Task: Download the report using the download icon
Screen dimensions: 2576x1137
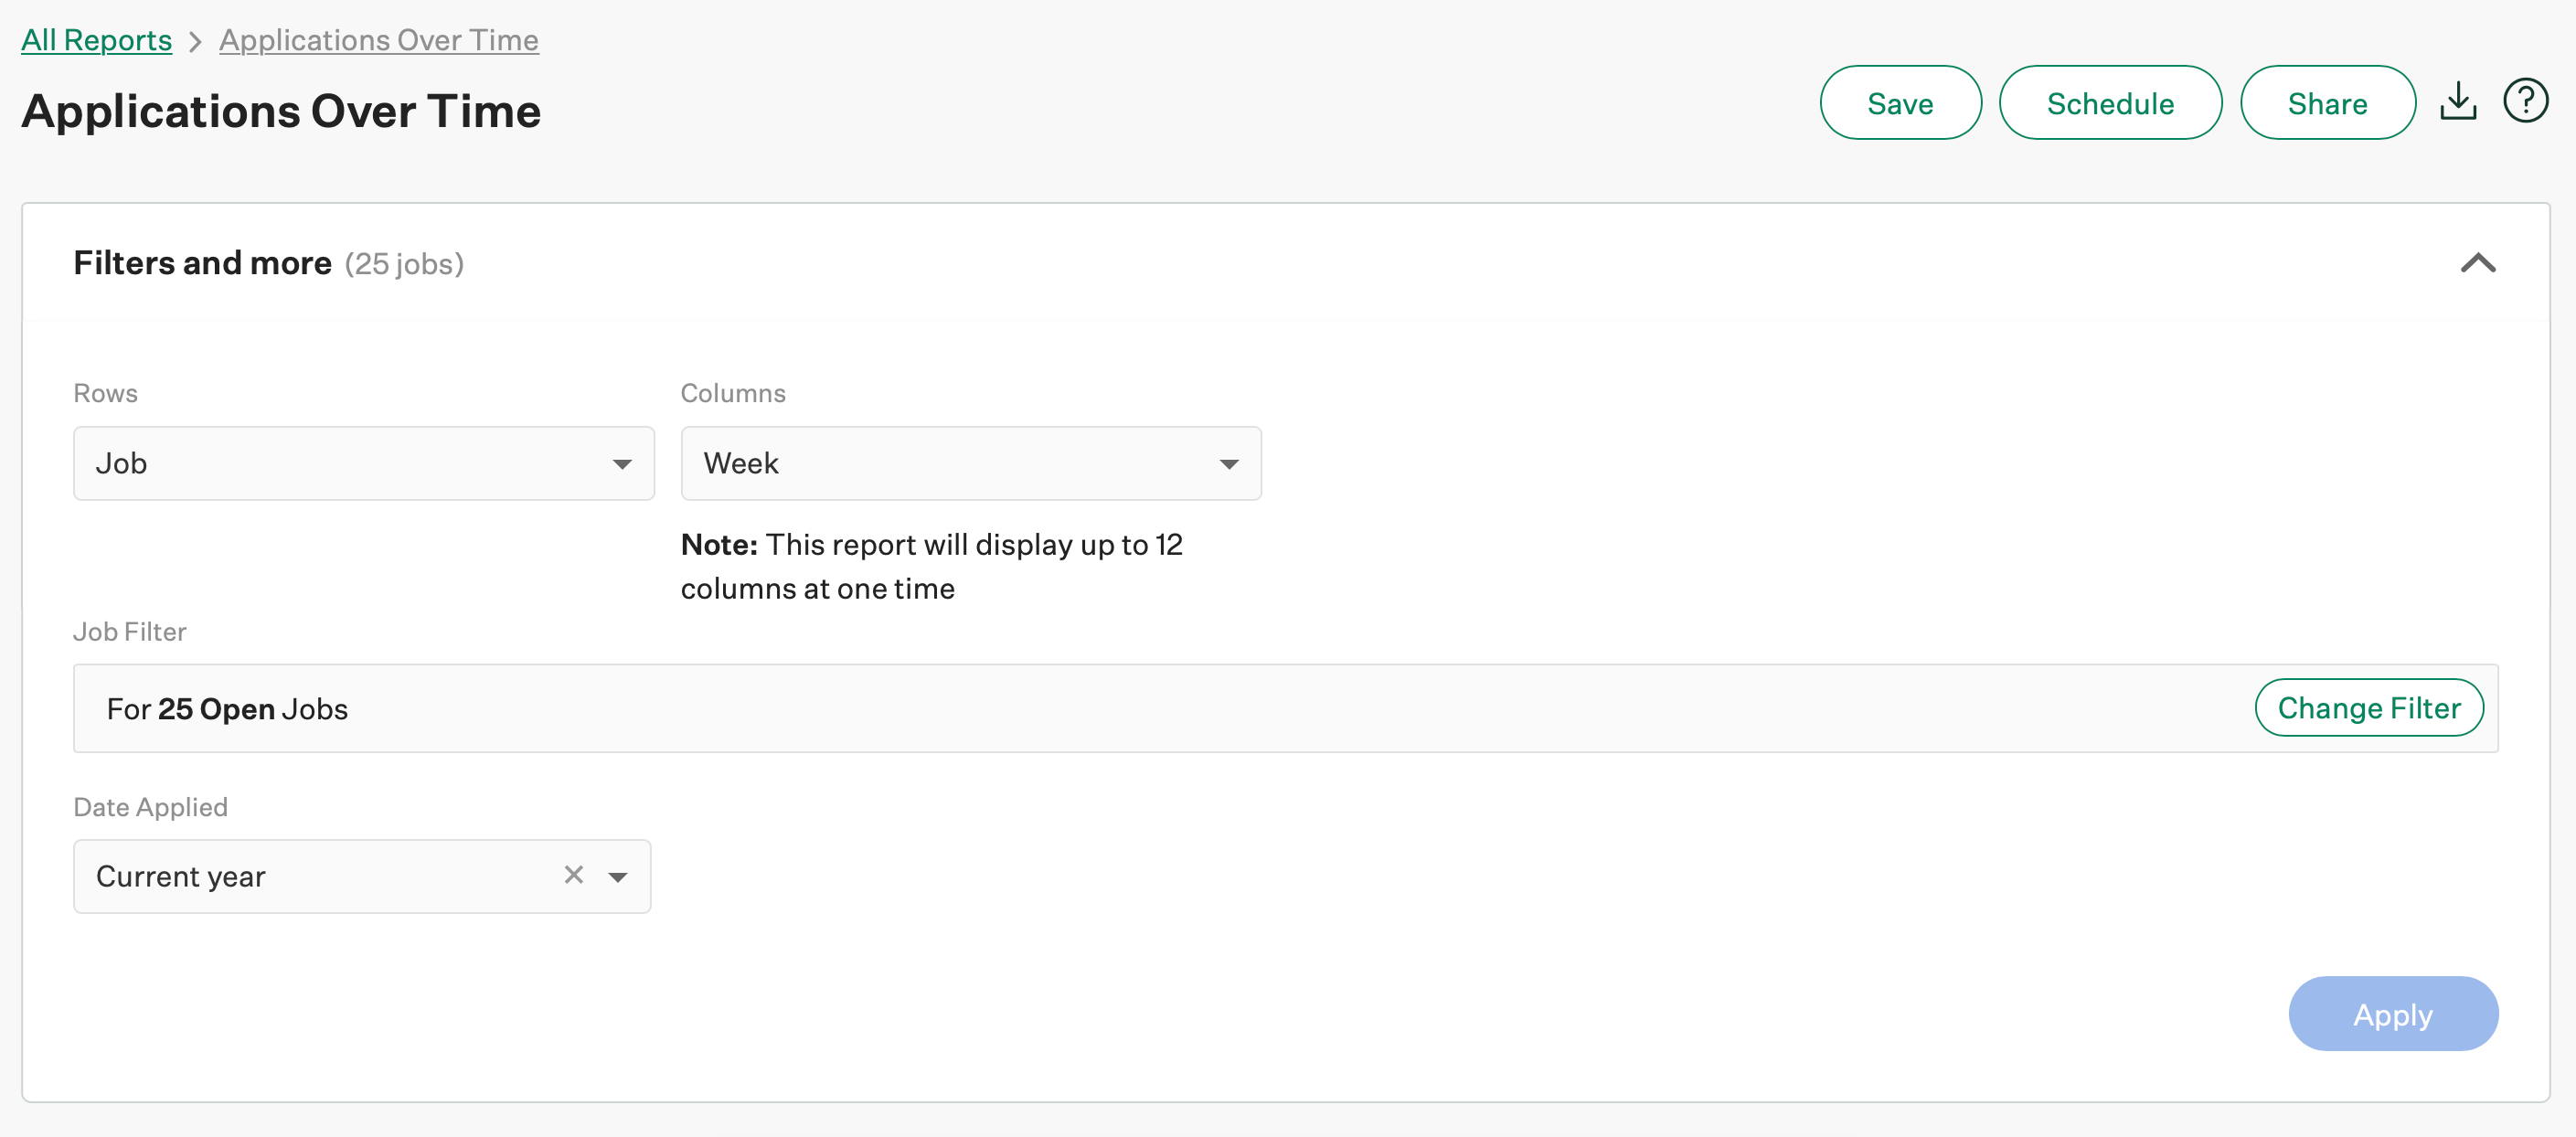Action: pyautogui.click(x=2458, y=102)
